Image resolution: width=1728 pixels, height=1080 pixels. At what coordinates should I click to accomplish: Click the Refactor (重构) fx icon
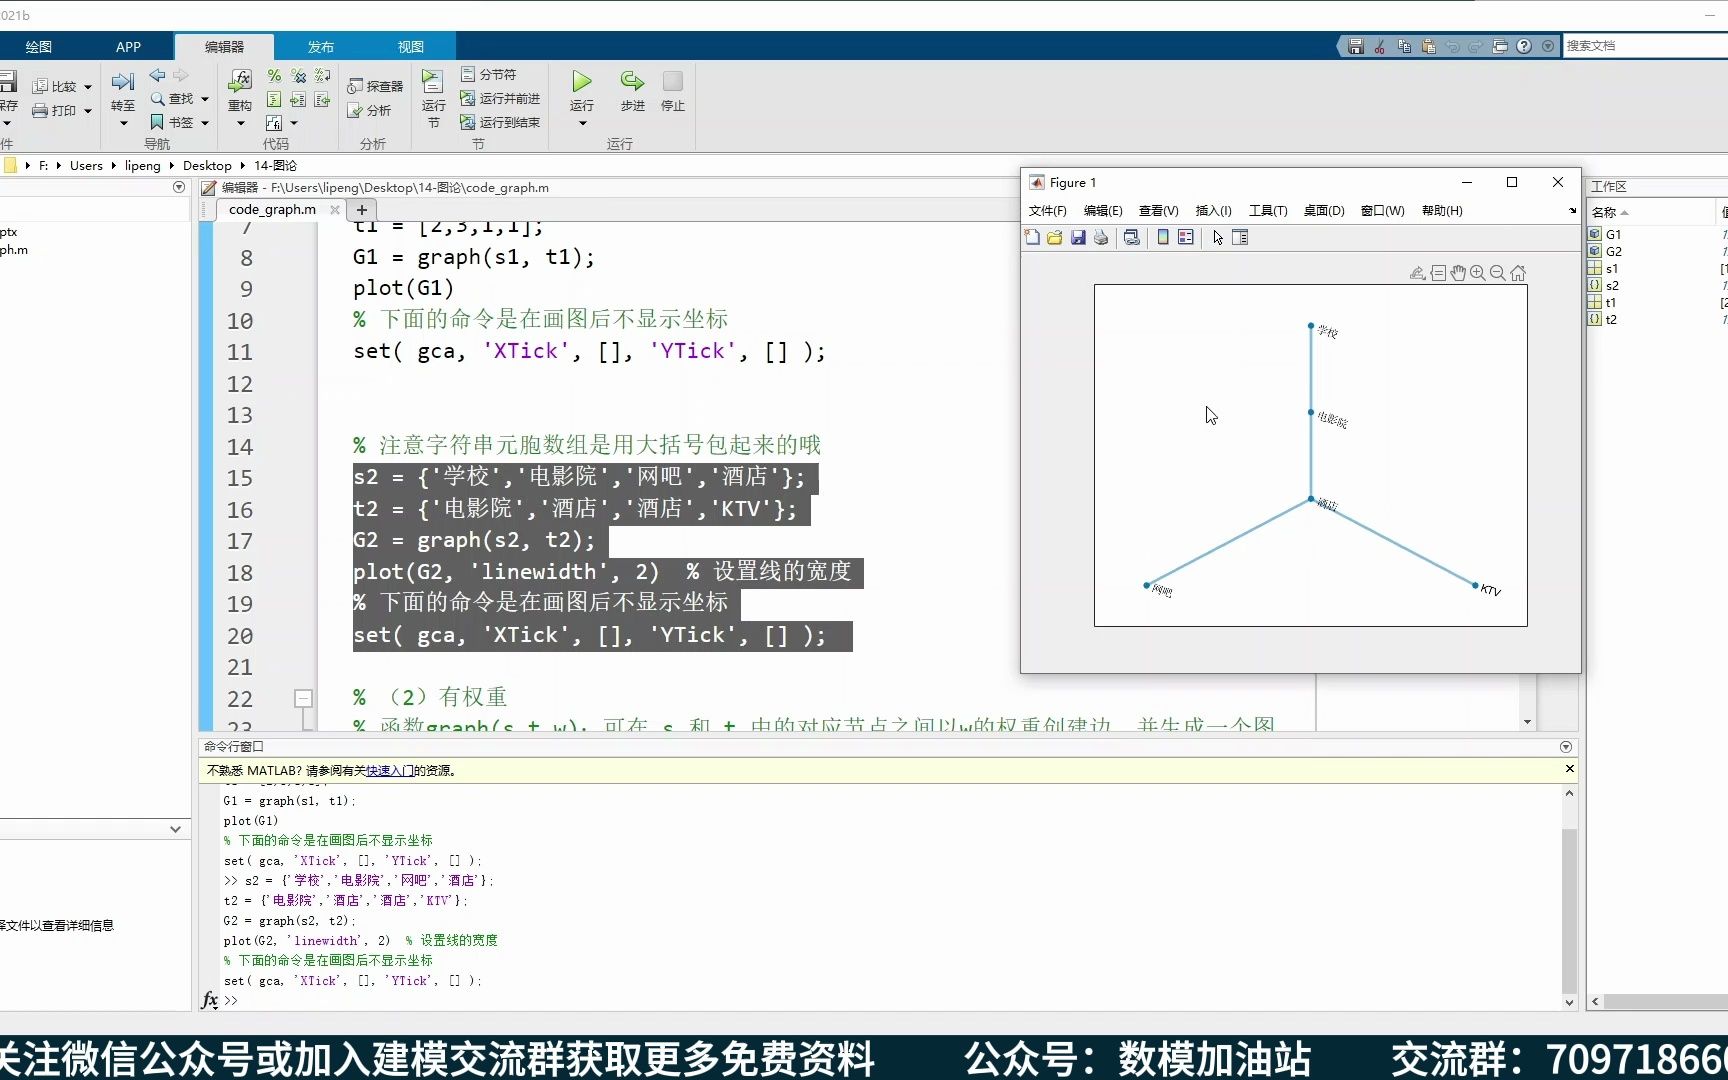coord(240,81)
